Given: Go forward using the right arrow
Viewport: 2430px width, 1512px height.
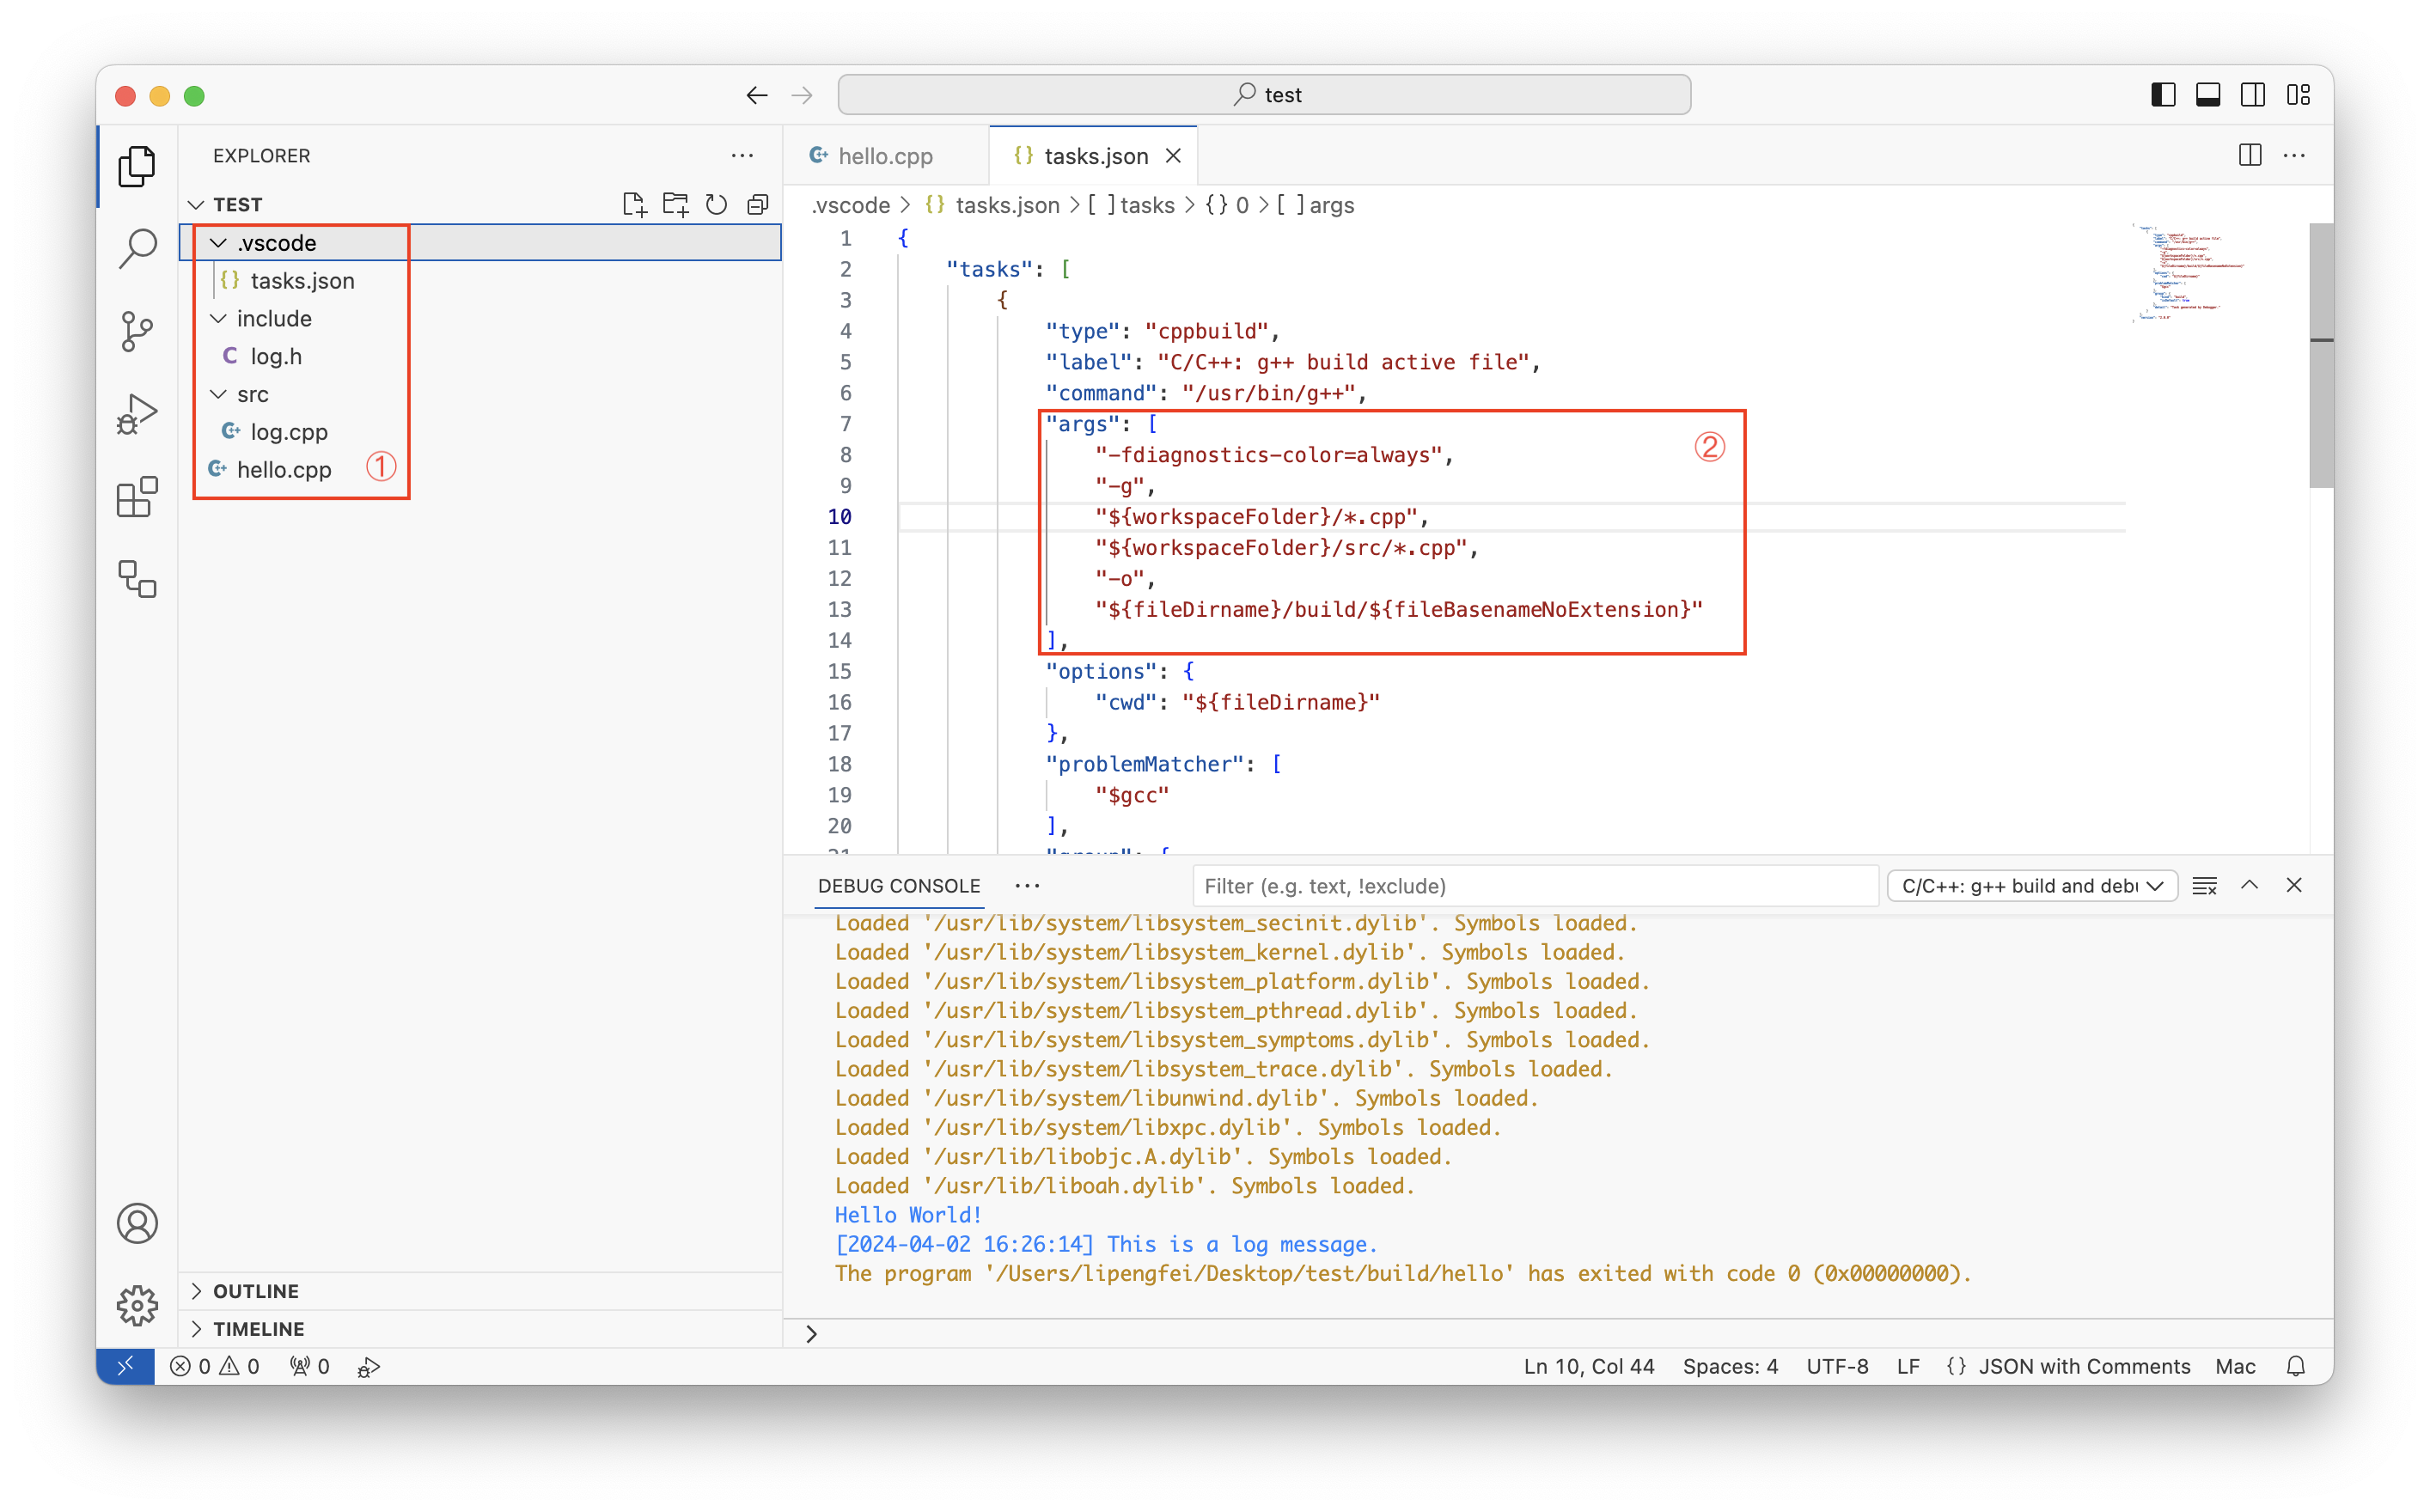Looking at the screenshot, I should coord(802,95).
